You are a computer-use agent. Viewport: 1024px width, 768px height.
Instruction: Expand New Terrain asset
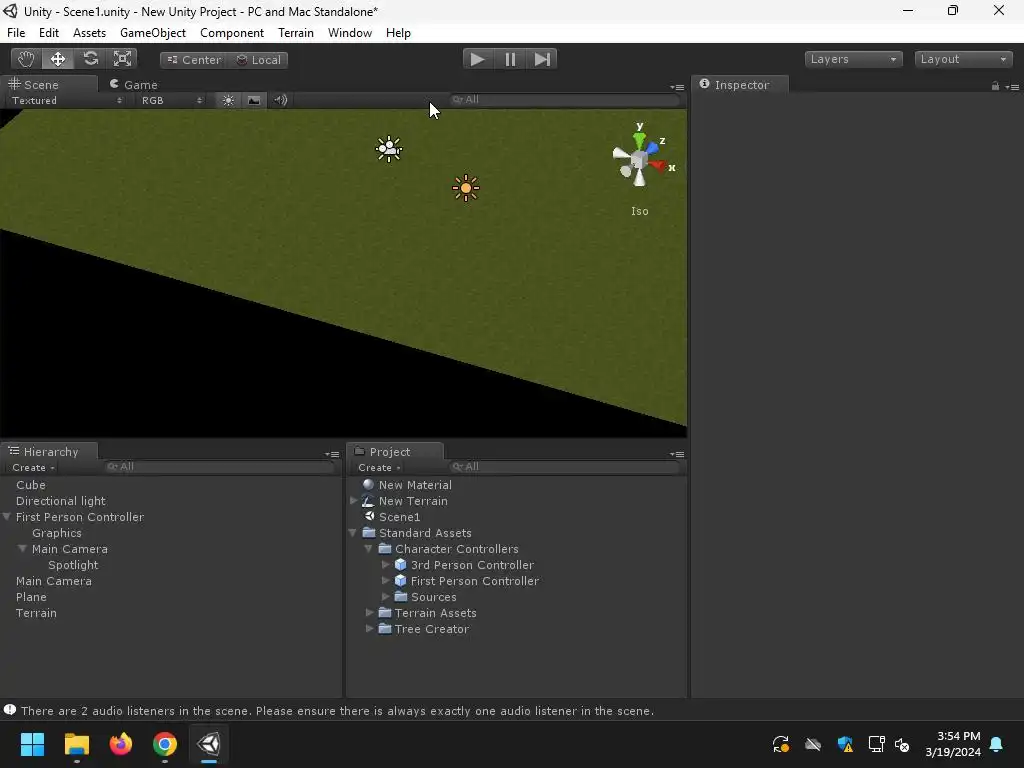[x=353, y=501]
